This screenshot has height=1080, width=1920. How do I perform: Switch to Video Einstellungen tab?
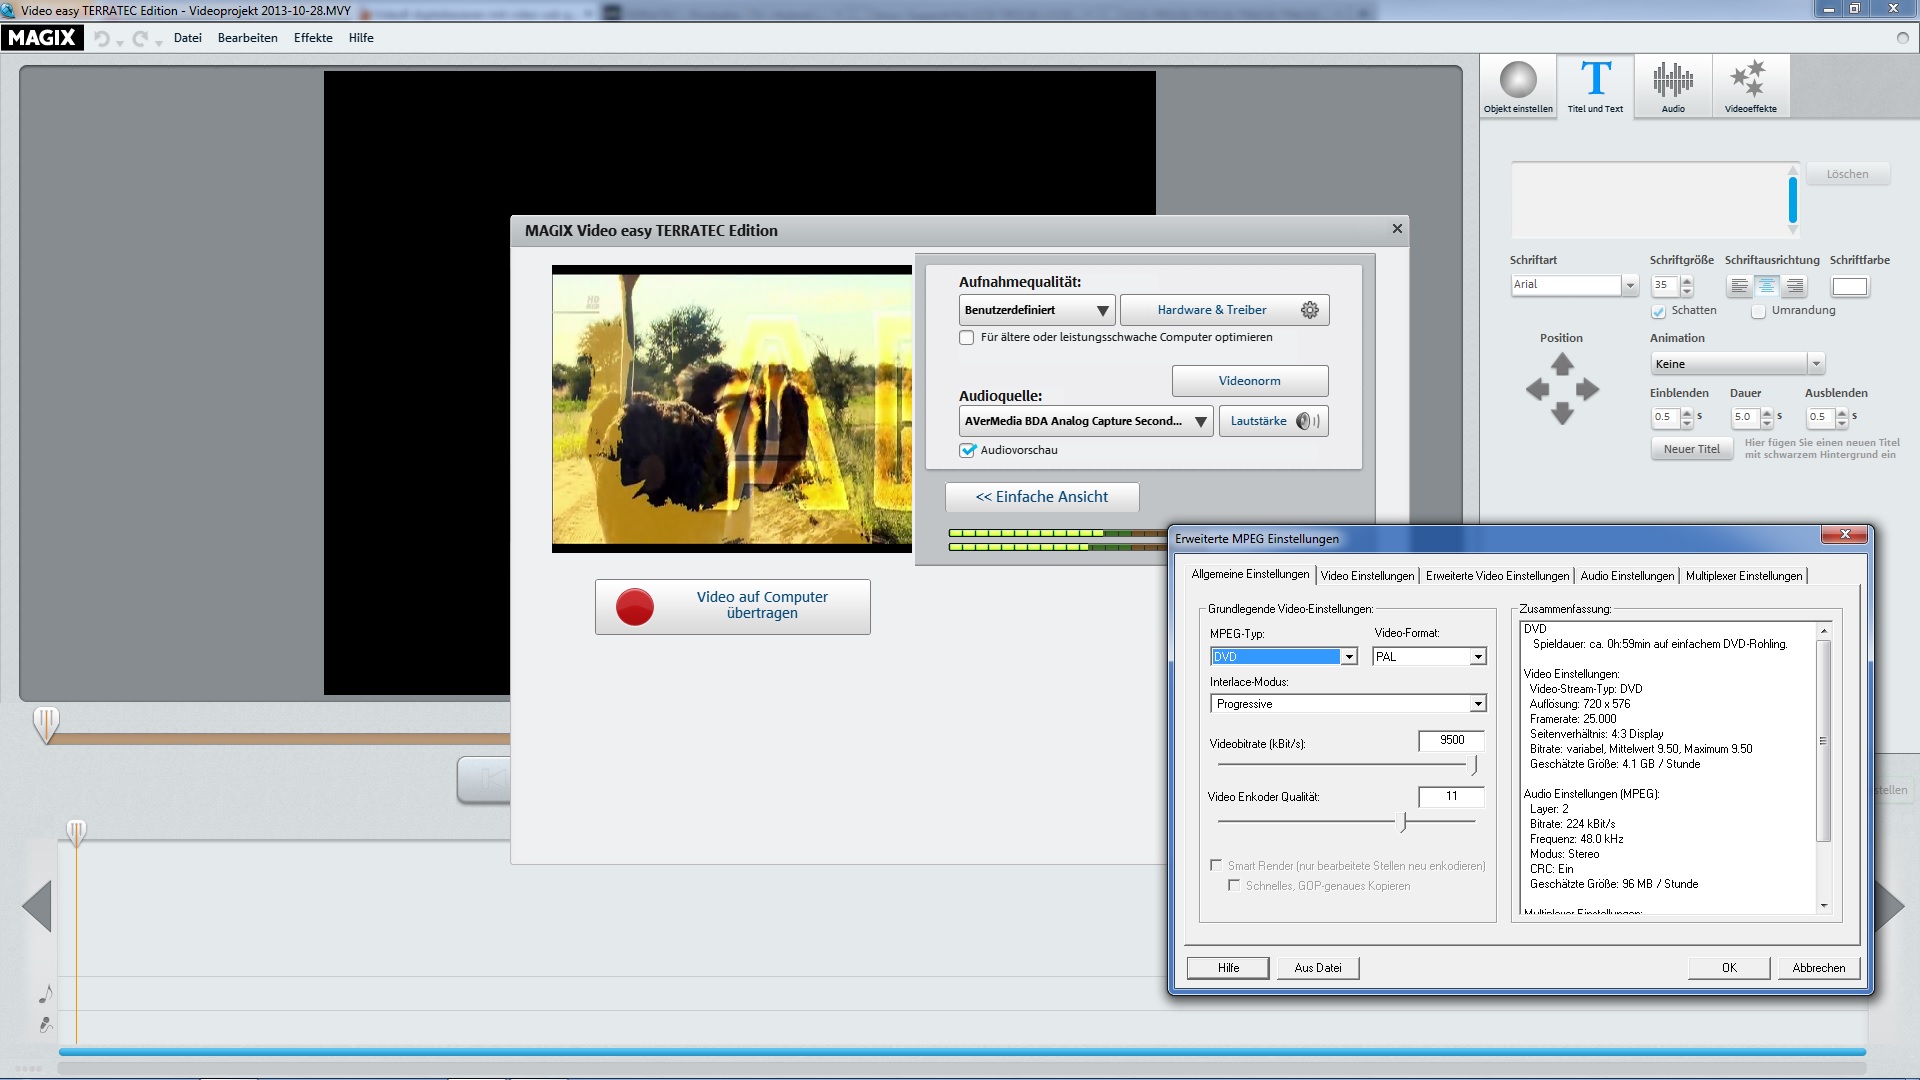point(1367,576)
